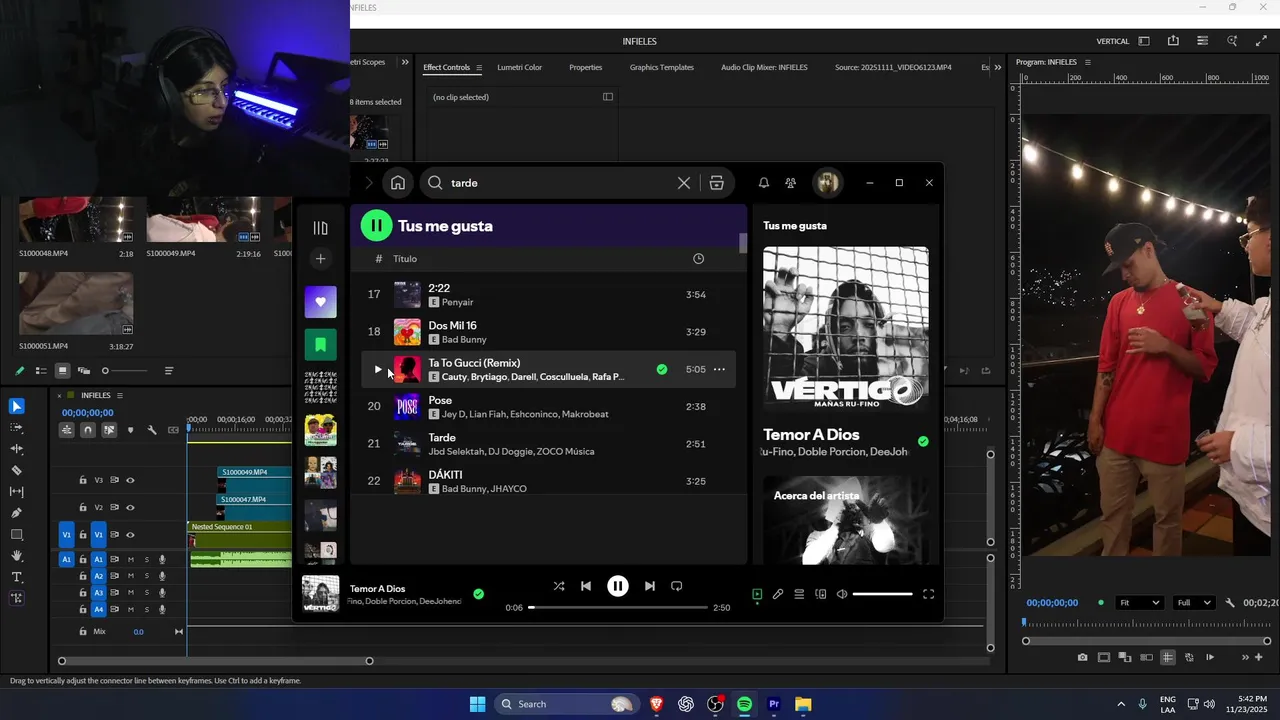Go to previous Spotify track
The height and width of the screenshot is (720, 1280).
click(586, 586)
